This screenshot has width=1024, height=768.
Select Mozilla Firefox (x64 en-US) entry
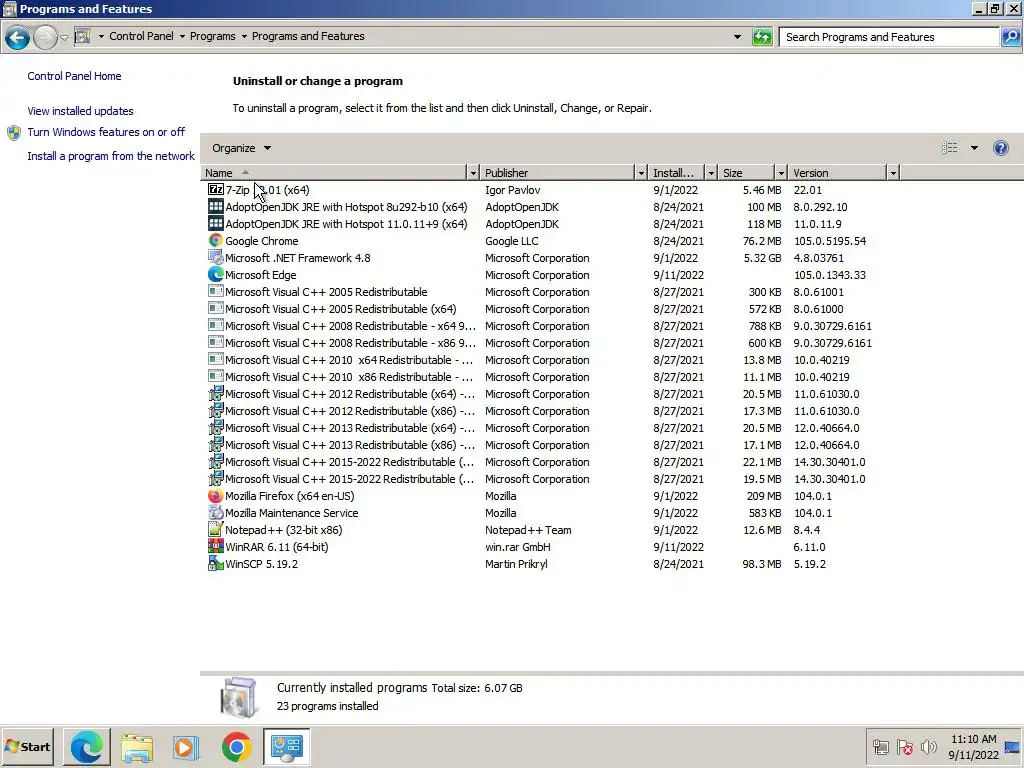[289, 496]
